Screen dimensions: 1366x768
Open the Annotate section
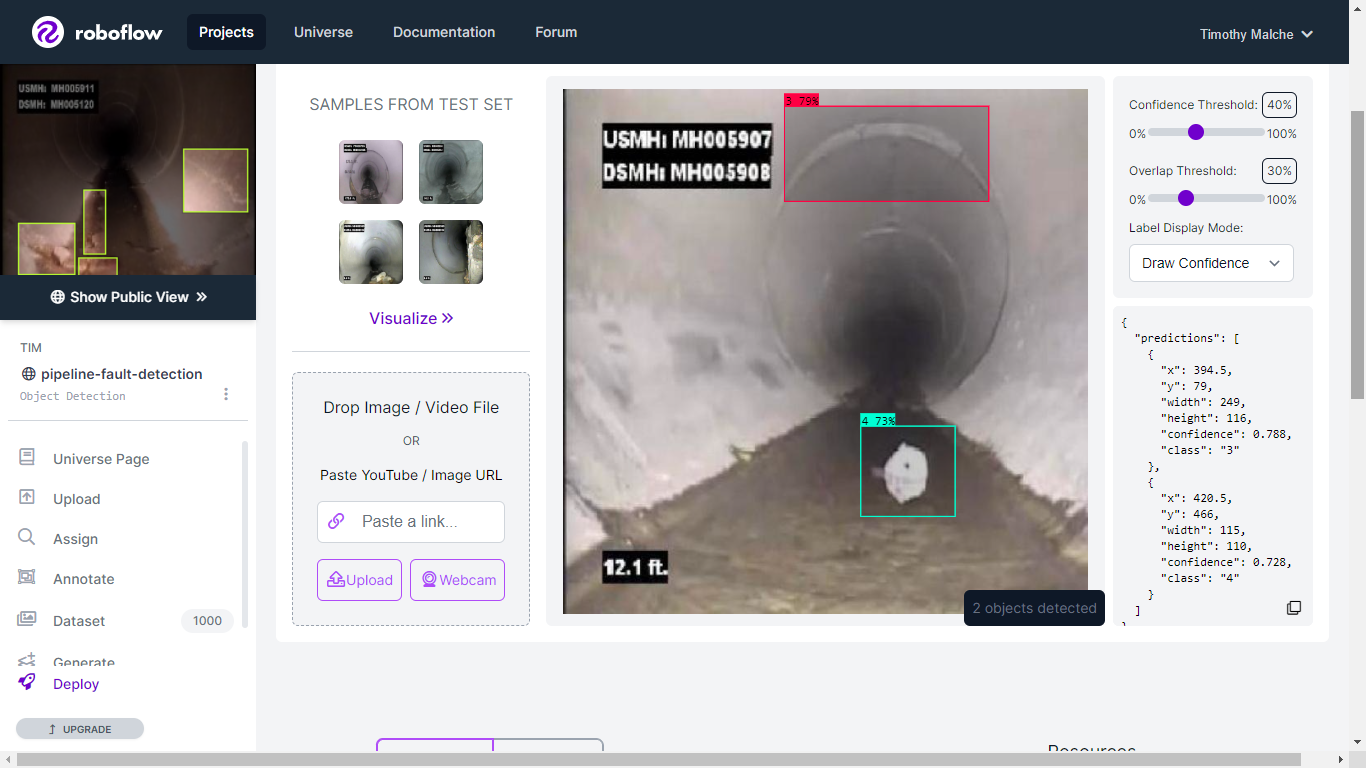click(83, 579)
